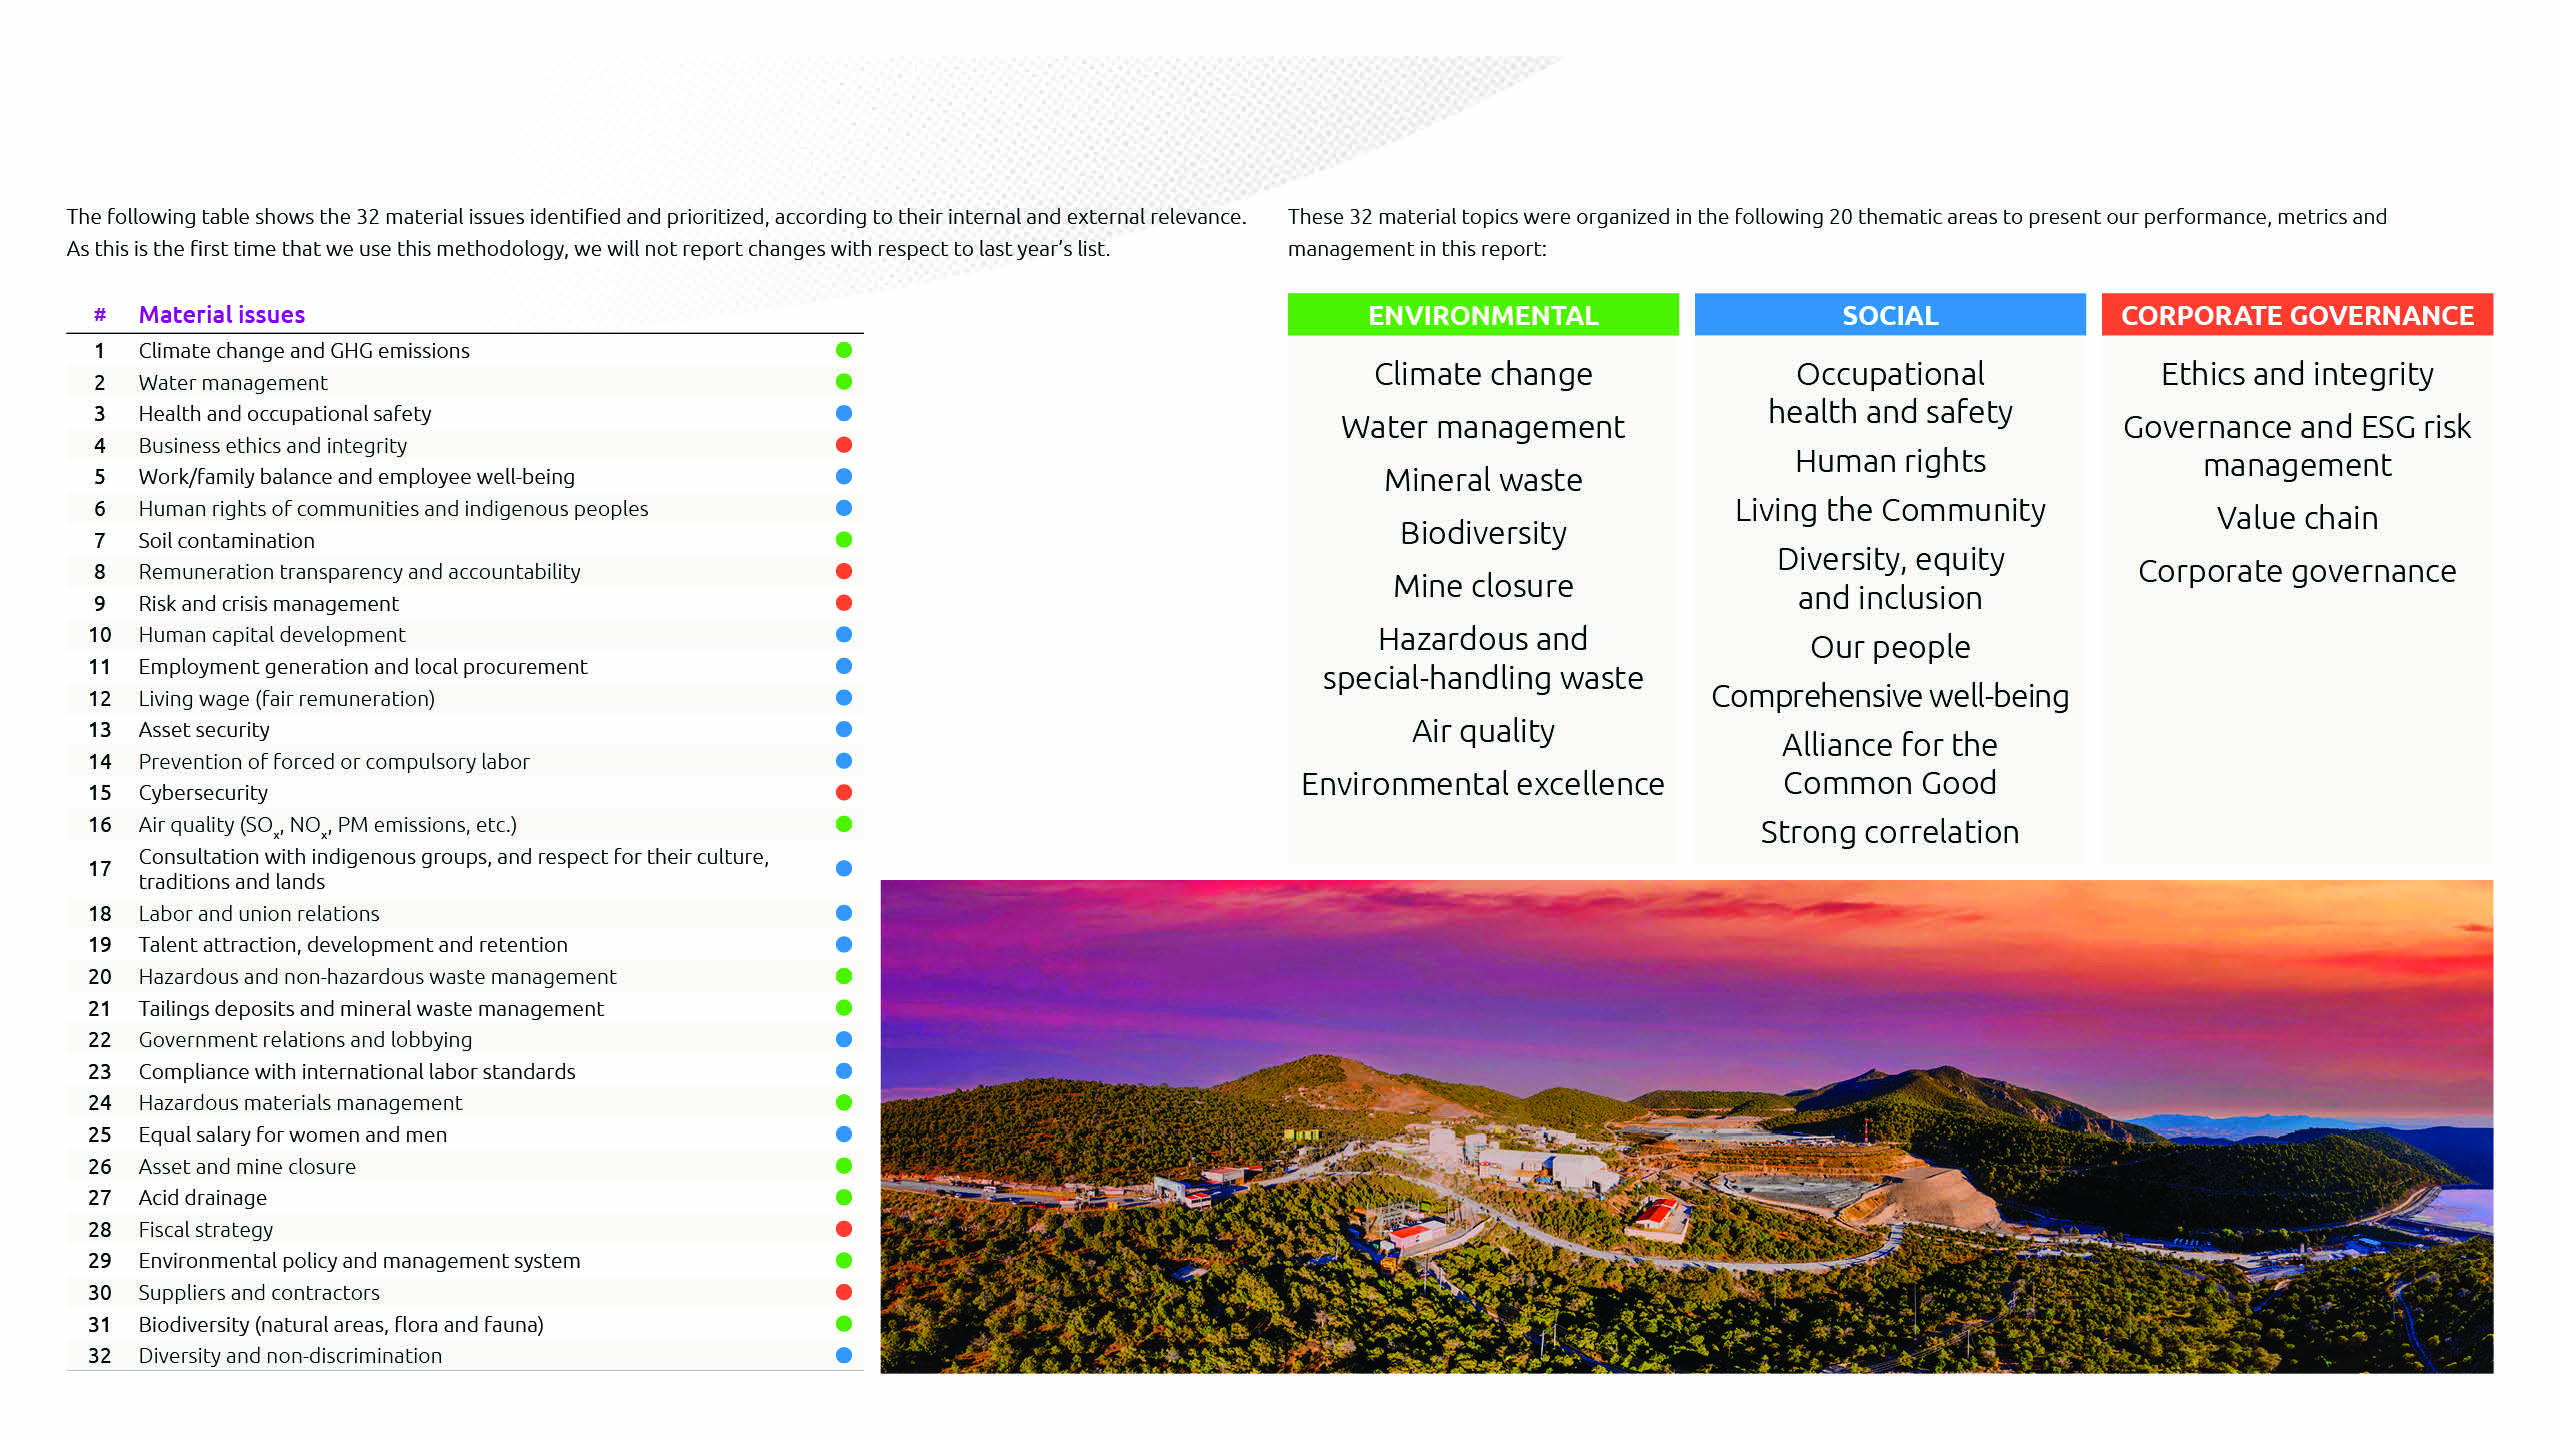The width and height of the screenshot is (2560, 1440).
Task: Click 'Climate change and GHG emissions' row
Action: pyautogui.click(x=465, y=351)
